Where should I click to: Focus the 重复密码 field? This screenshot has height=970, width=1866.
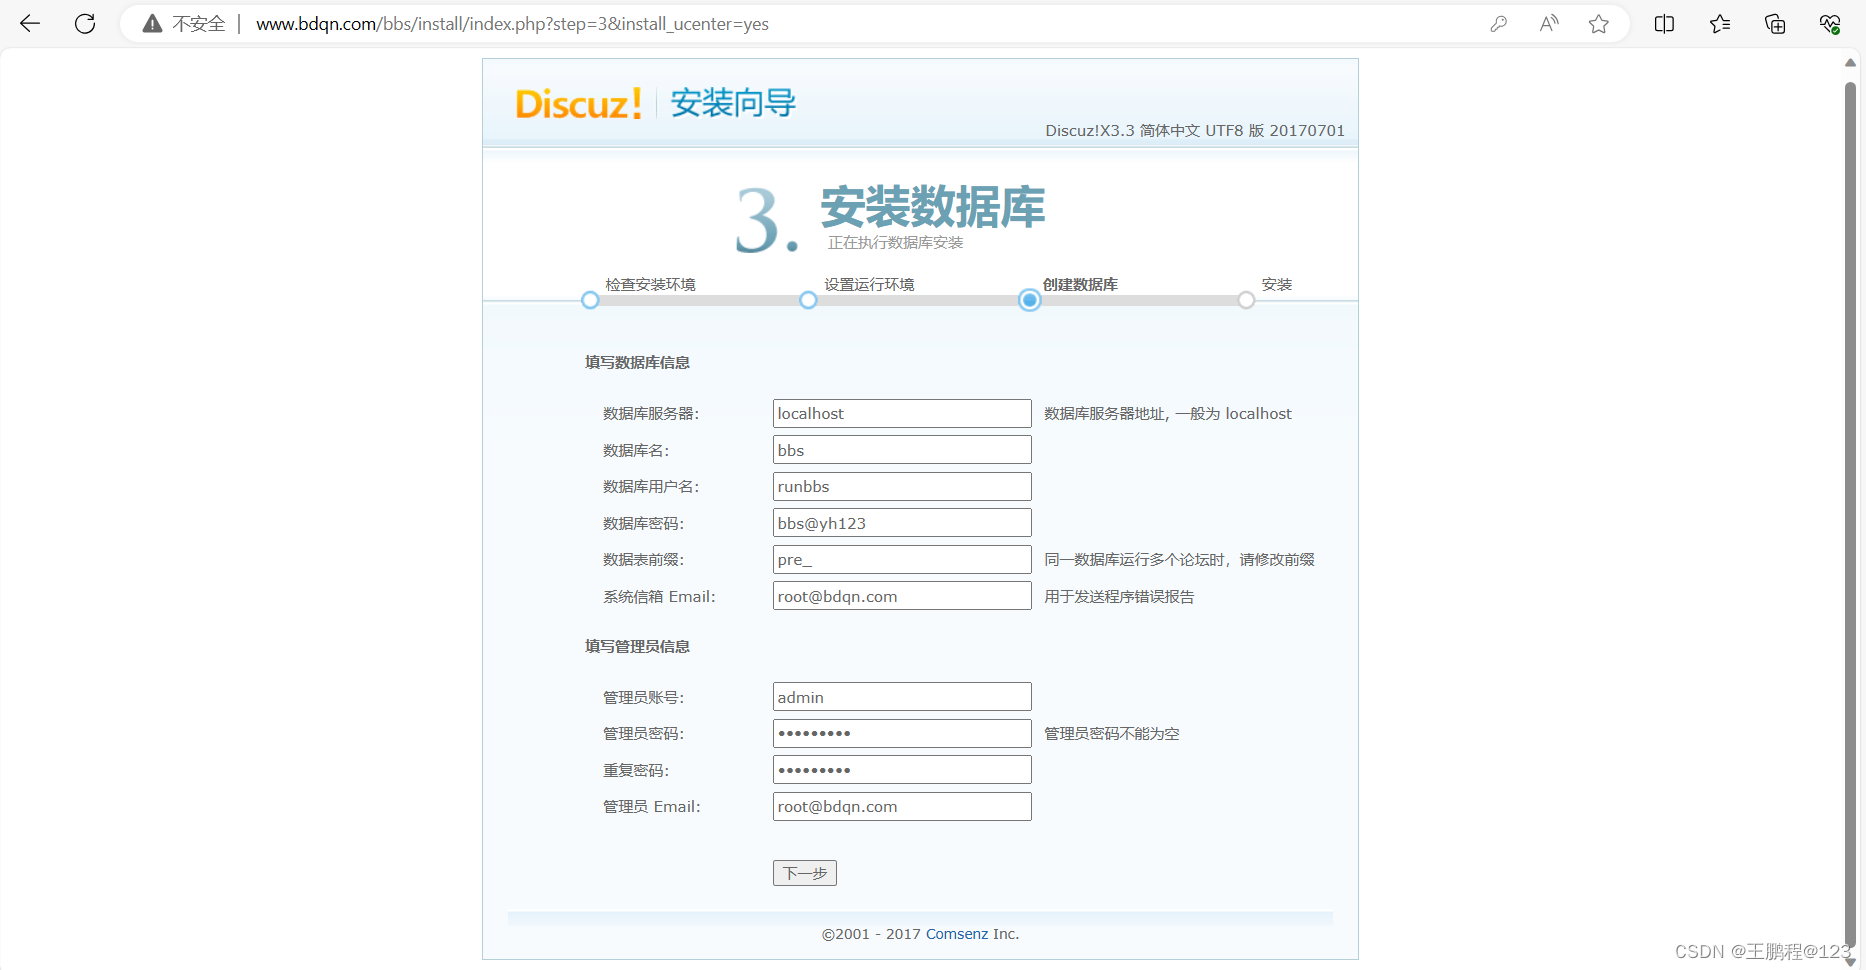pyautogui.click(x=902, y=770)
